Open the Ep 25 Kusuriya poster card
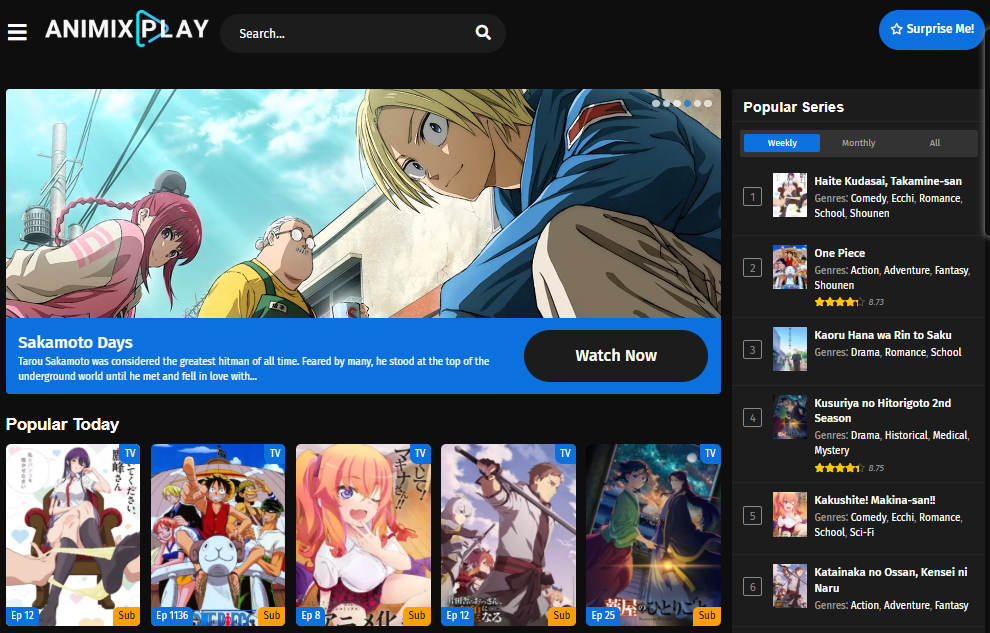 653,535
